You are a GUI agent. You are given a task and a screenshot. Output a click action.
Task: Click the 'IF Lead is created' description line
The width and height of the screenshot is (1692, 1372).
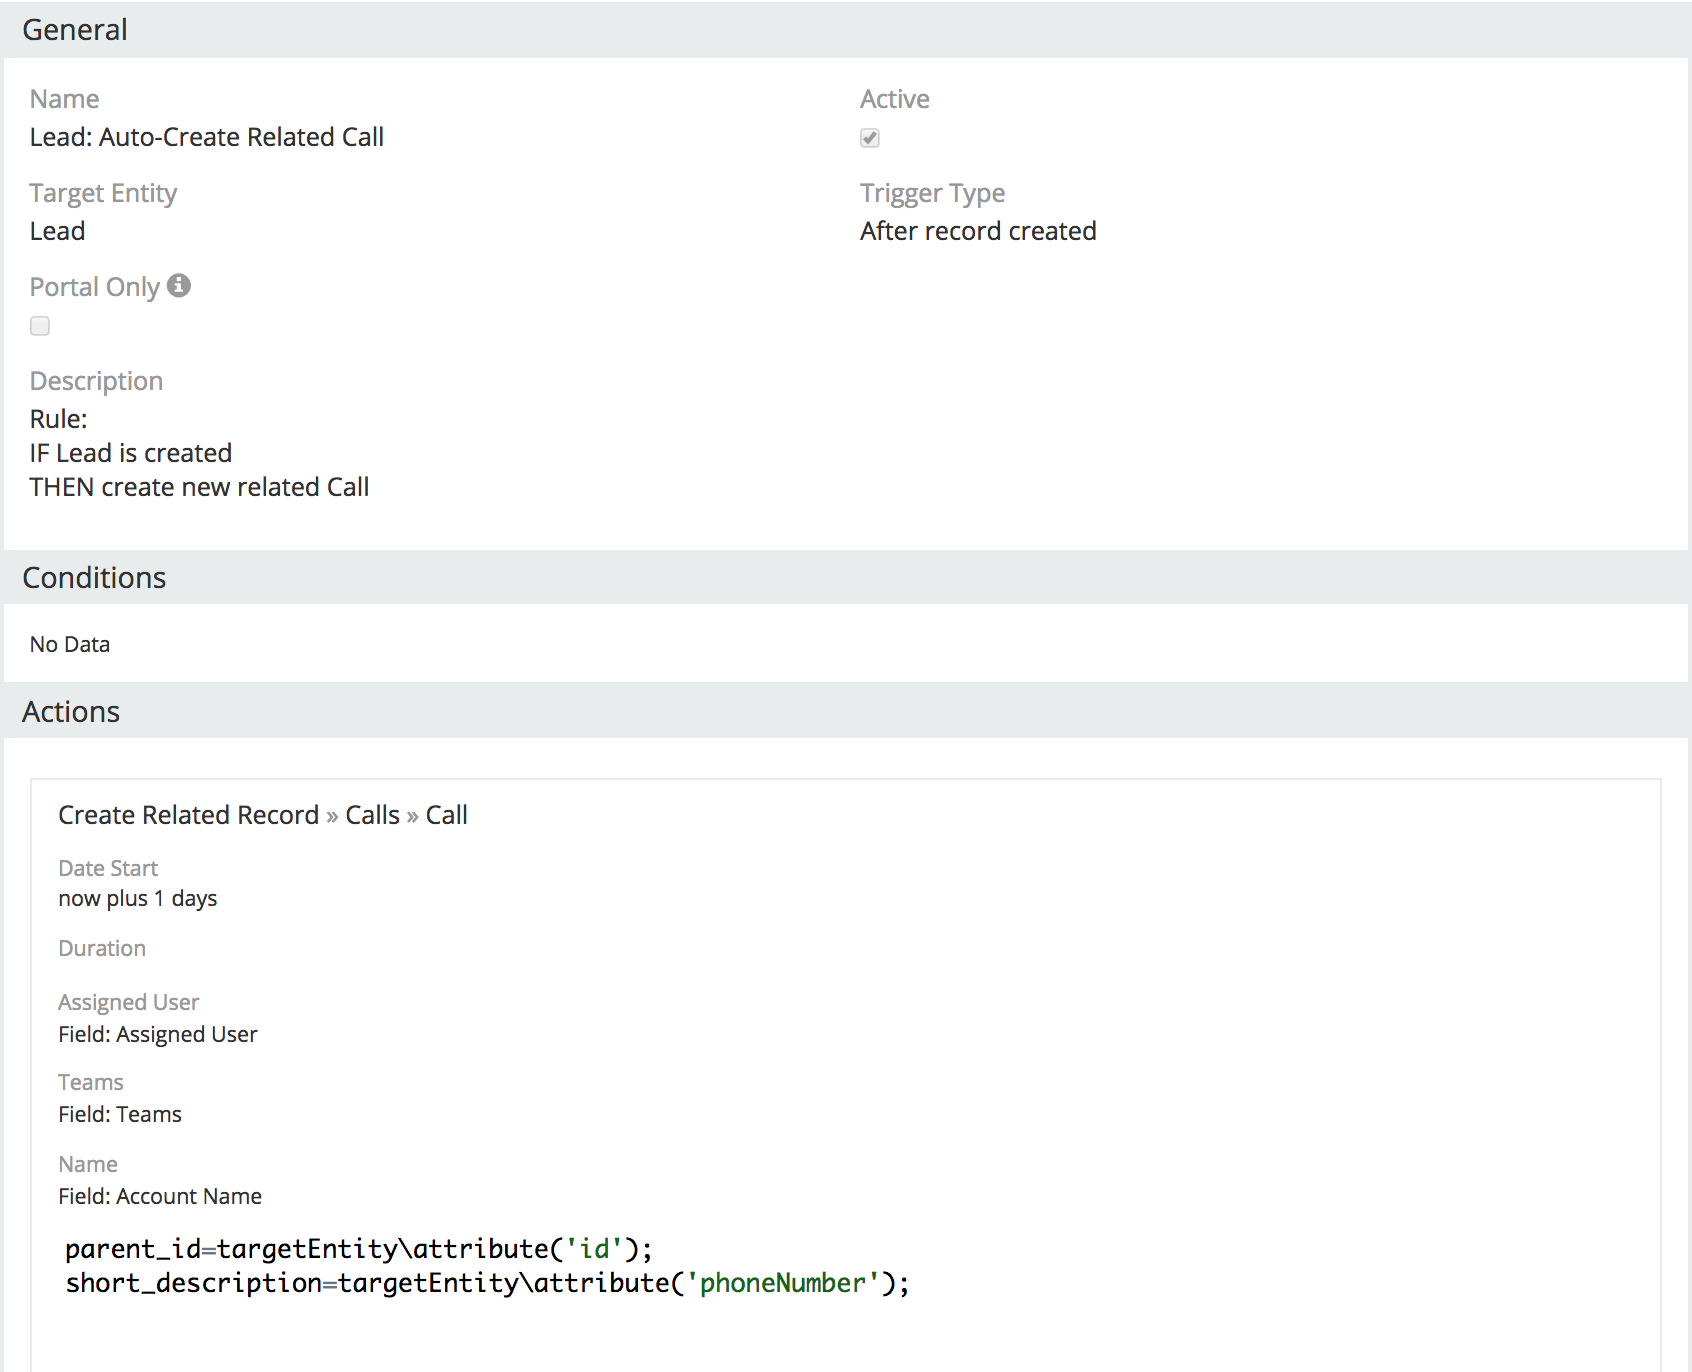click(131, 453)
